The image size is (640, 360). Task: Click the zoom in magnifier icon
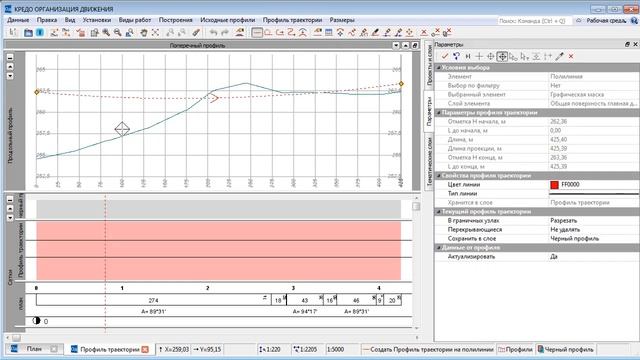coord(106,33)
